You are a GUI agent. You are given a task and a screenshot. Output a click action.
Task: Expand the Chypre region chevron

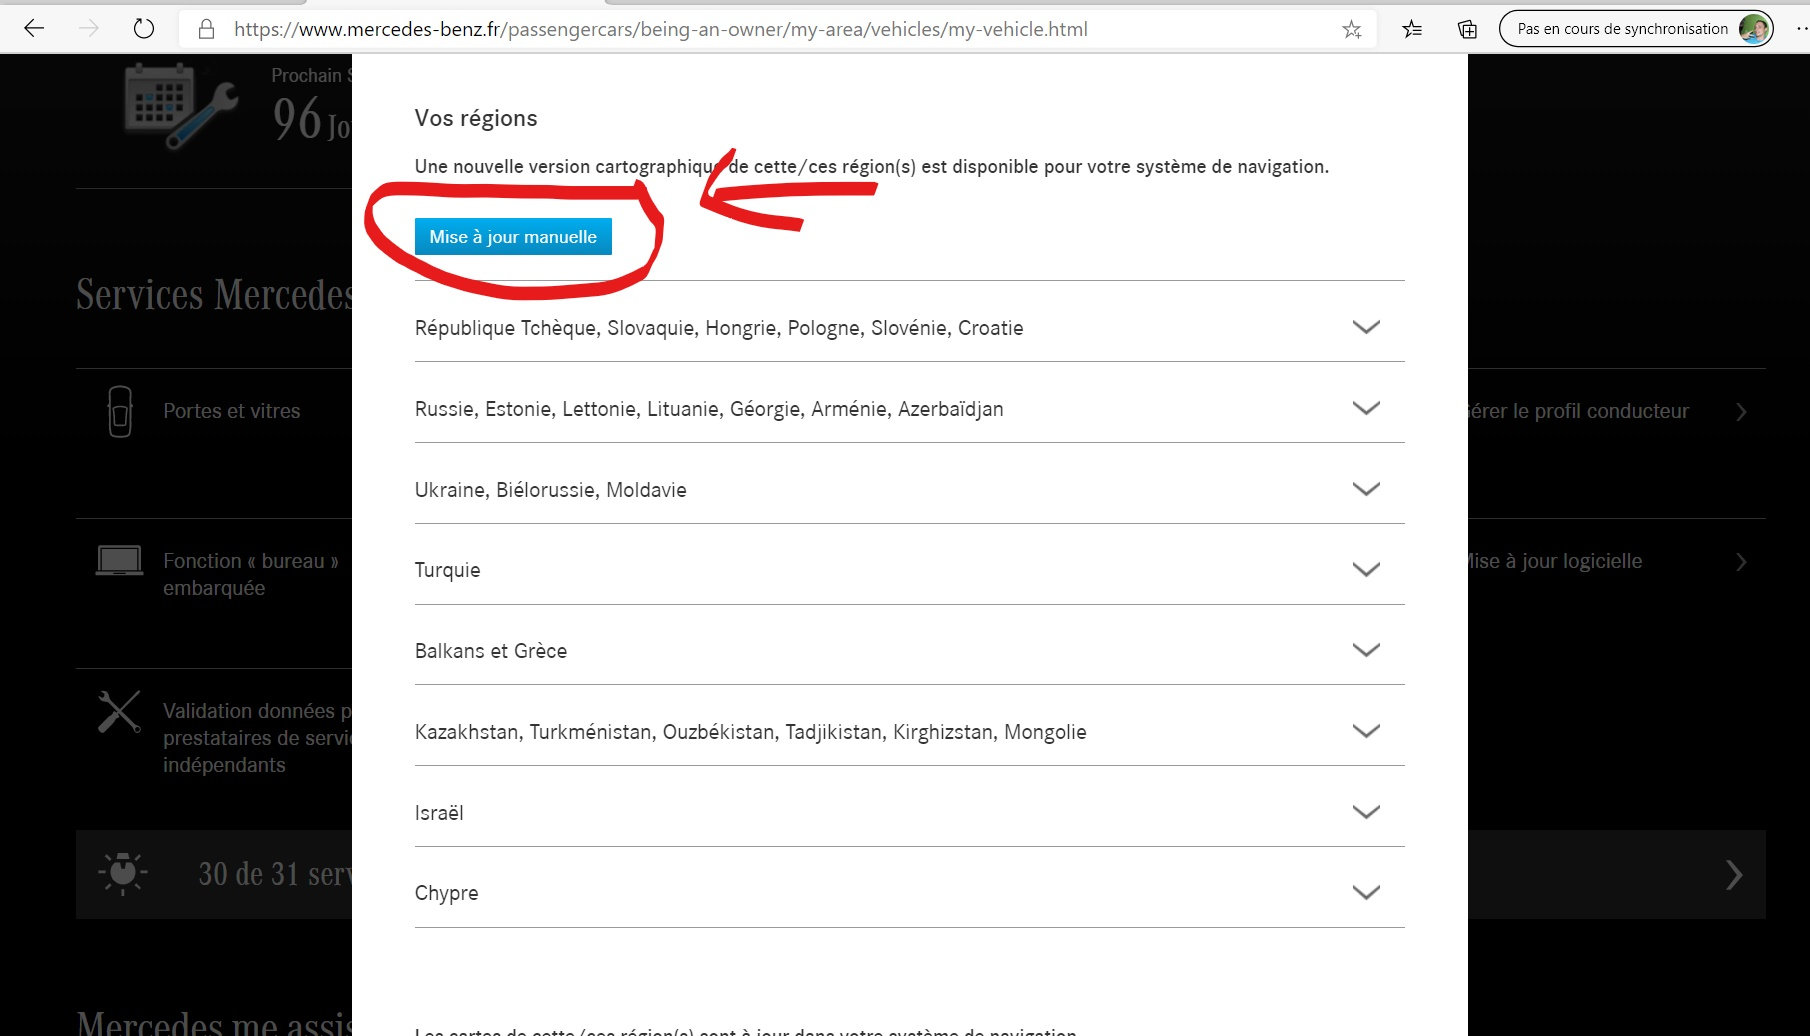(1366, 892)
